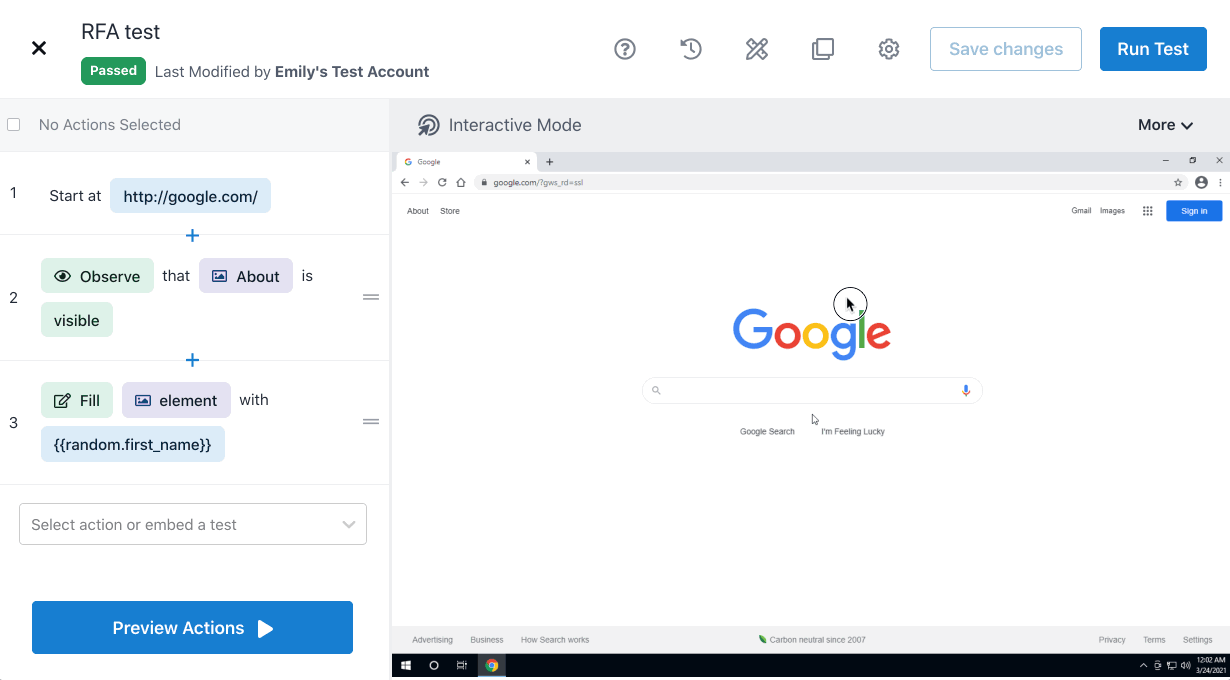Close the RFA test editor with X
The height and width of the screenshot is (680, 1230).
(x=39, y=48)
